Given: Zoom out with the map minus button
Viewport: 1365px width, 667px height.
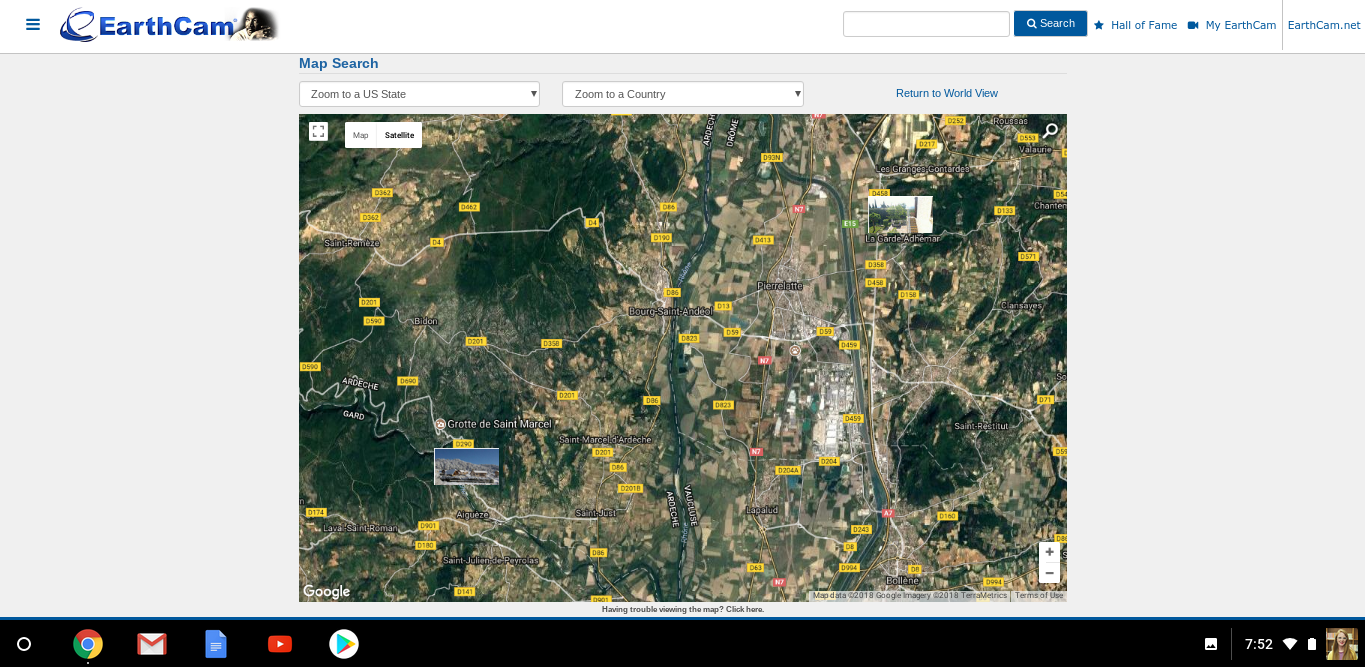Looking at the screenshot, I should pyautogui.click(x=1049, y=572).
